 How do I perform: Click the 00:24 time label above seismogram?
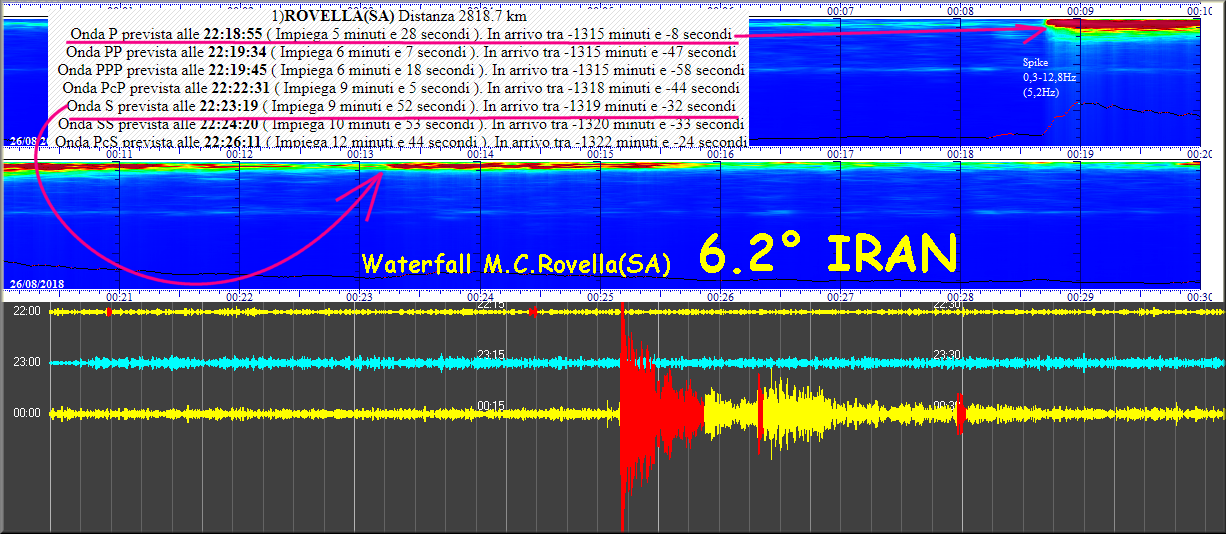[481, 297]
